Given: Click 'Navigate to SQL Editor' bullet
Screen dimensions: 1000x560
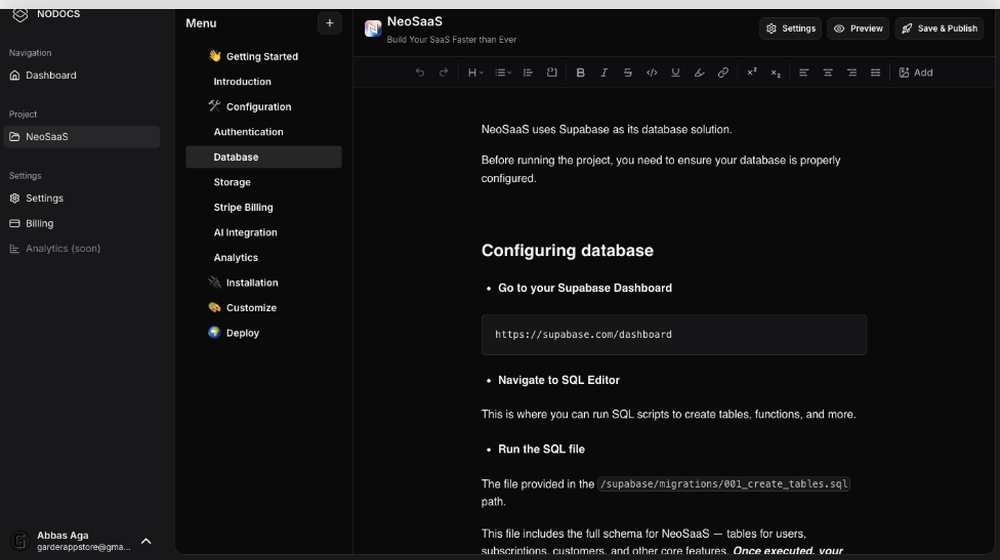Looking at the screenshot, I should [559, 380].
